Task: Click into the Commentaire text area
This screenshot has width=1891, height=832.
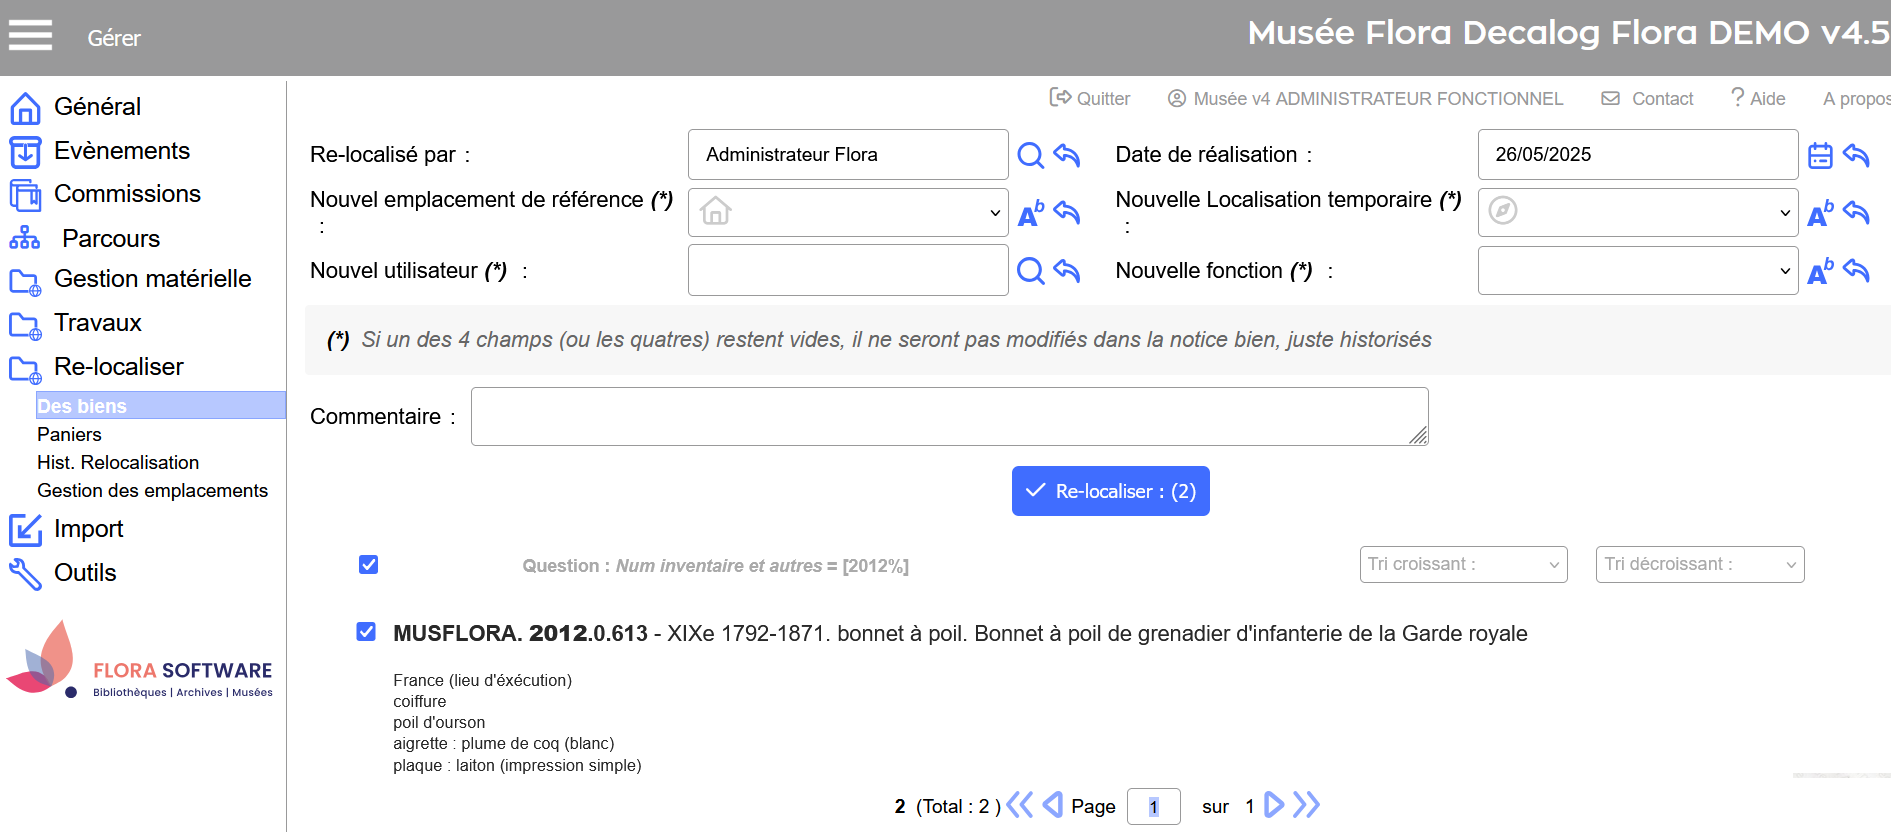Action: pos(948,416)
